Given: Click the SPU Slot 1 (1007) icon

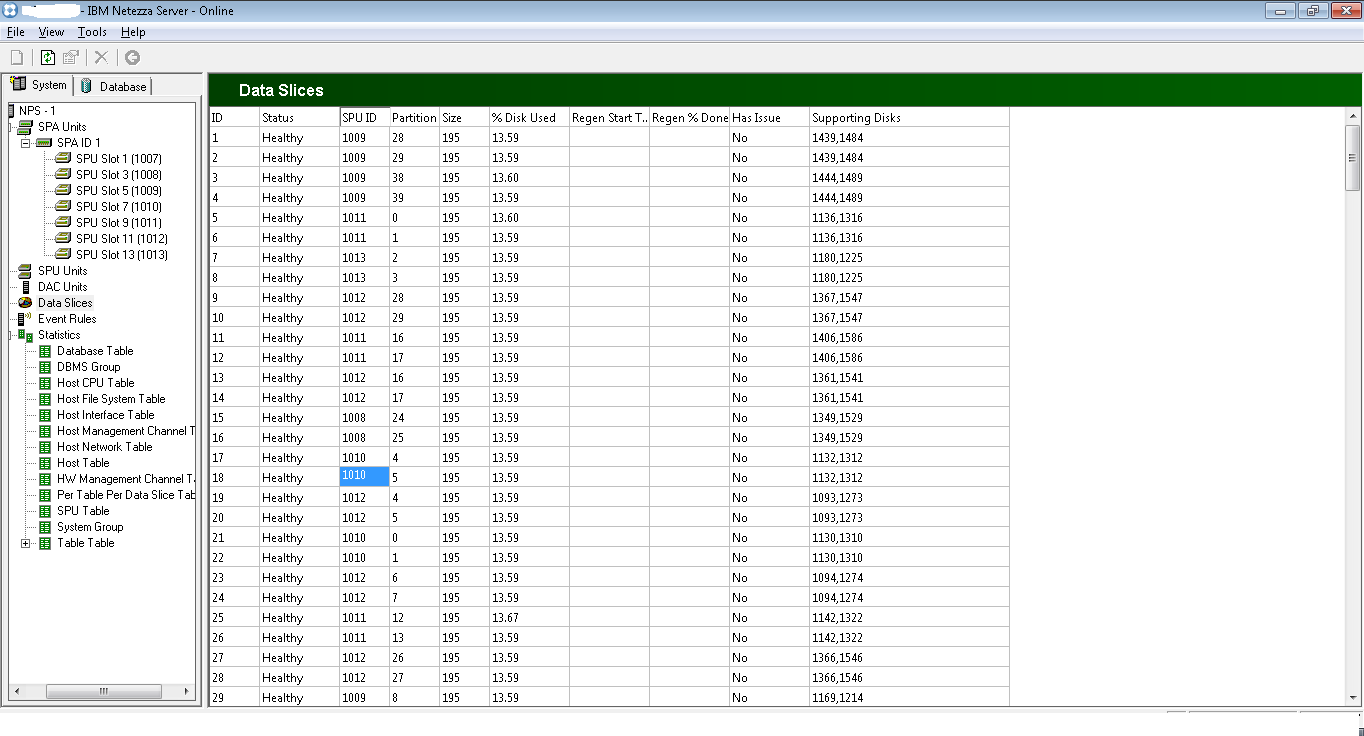Looking at the screenshot, I should click(x=63, y=159).
